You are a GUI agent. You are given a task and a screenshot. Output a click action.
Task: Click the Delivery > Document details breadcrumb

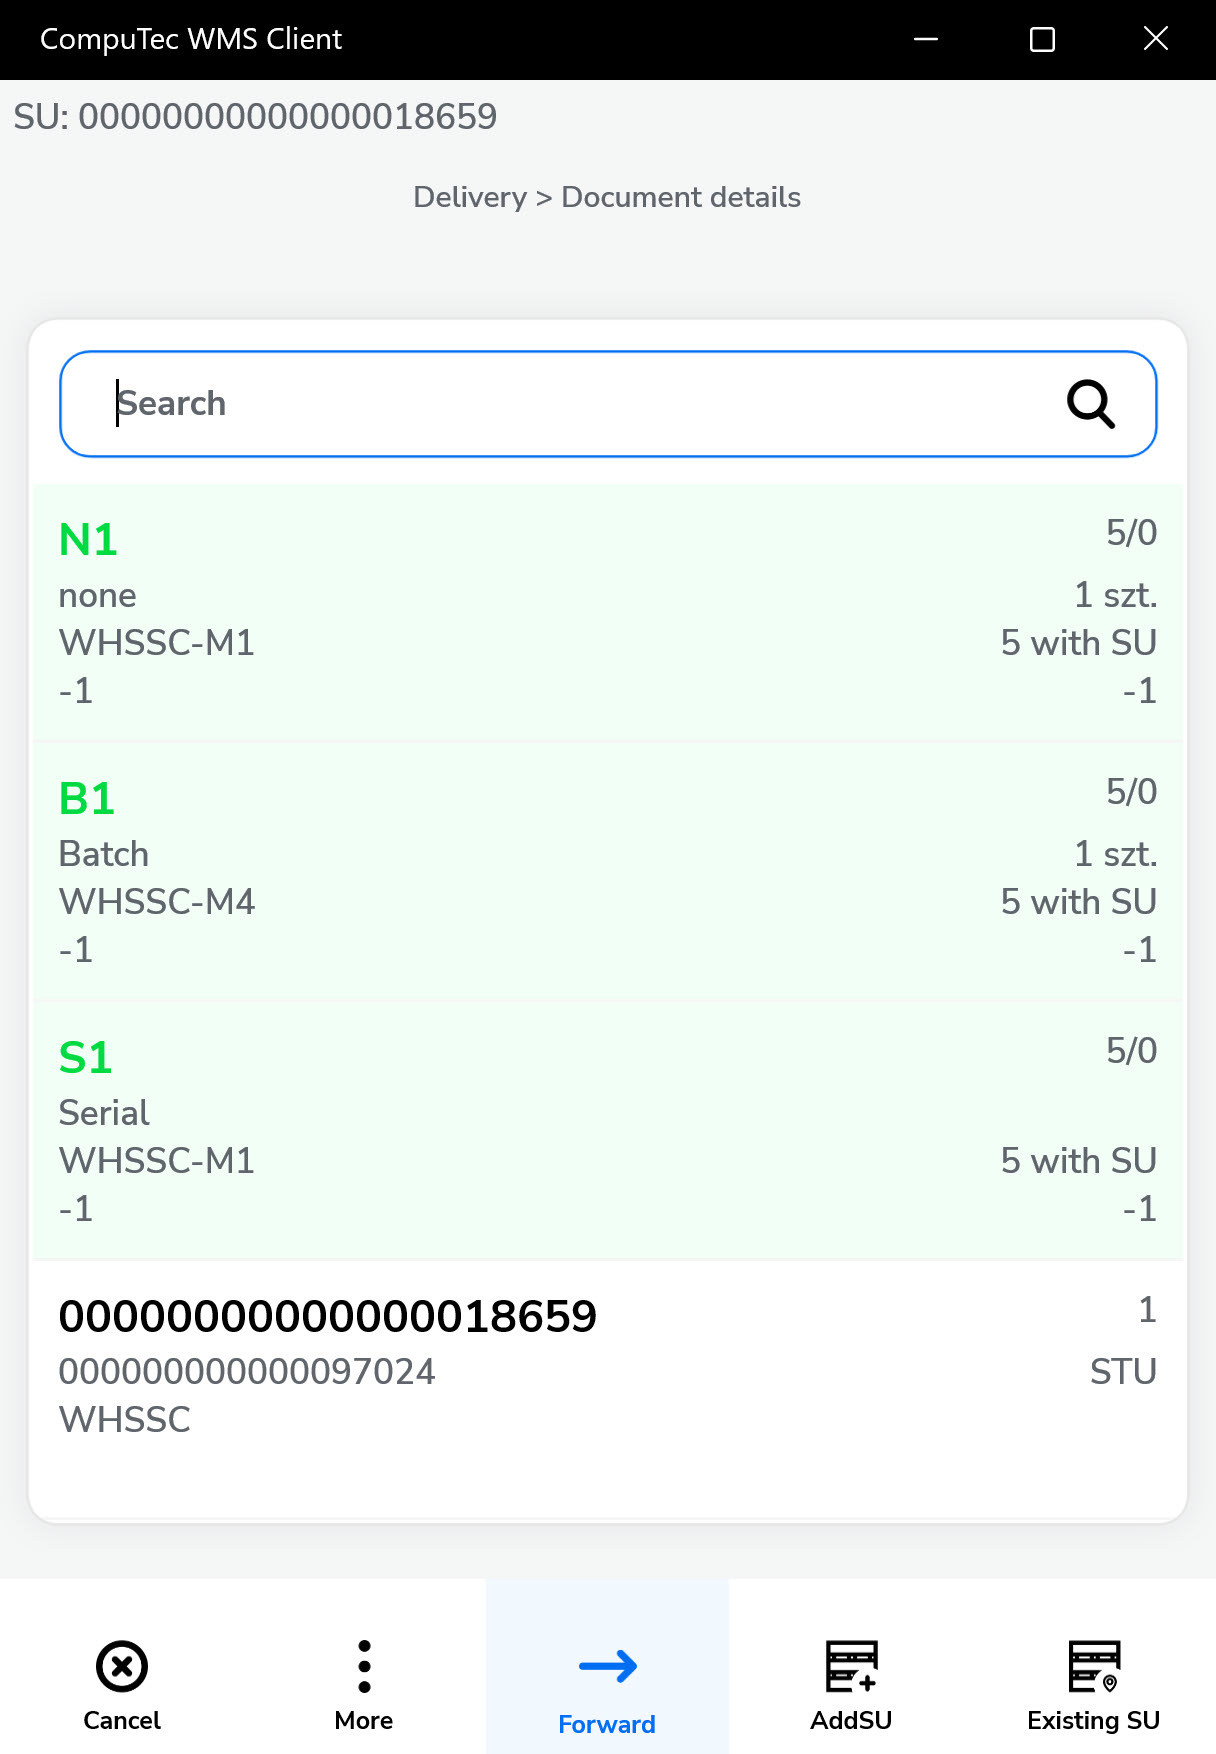click(x=607, y=197)
